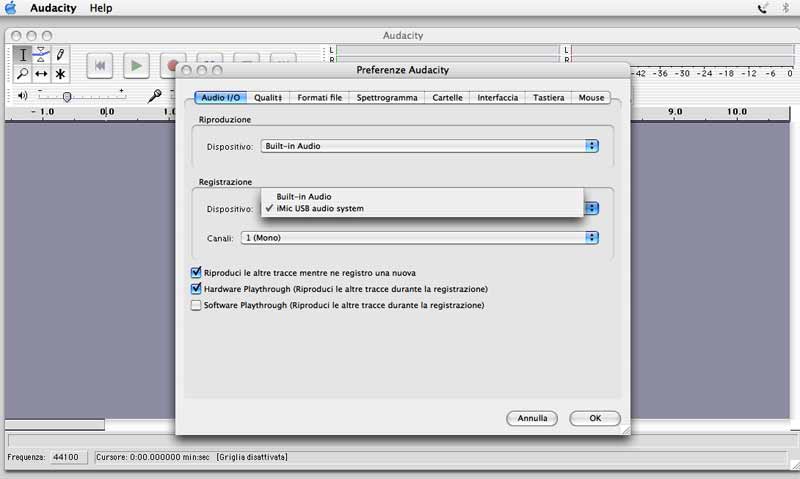This screenshot has height=479, width=800.
Task: Click the Bluetooth icon in menu bar
Action: pos(786,8)
